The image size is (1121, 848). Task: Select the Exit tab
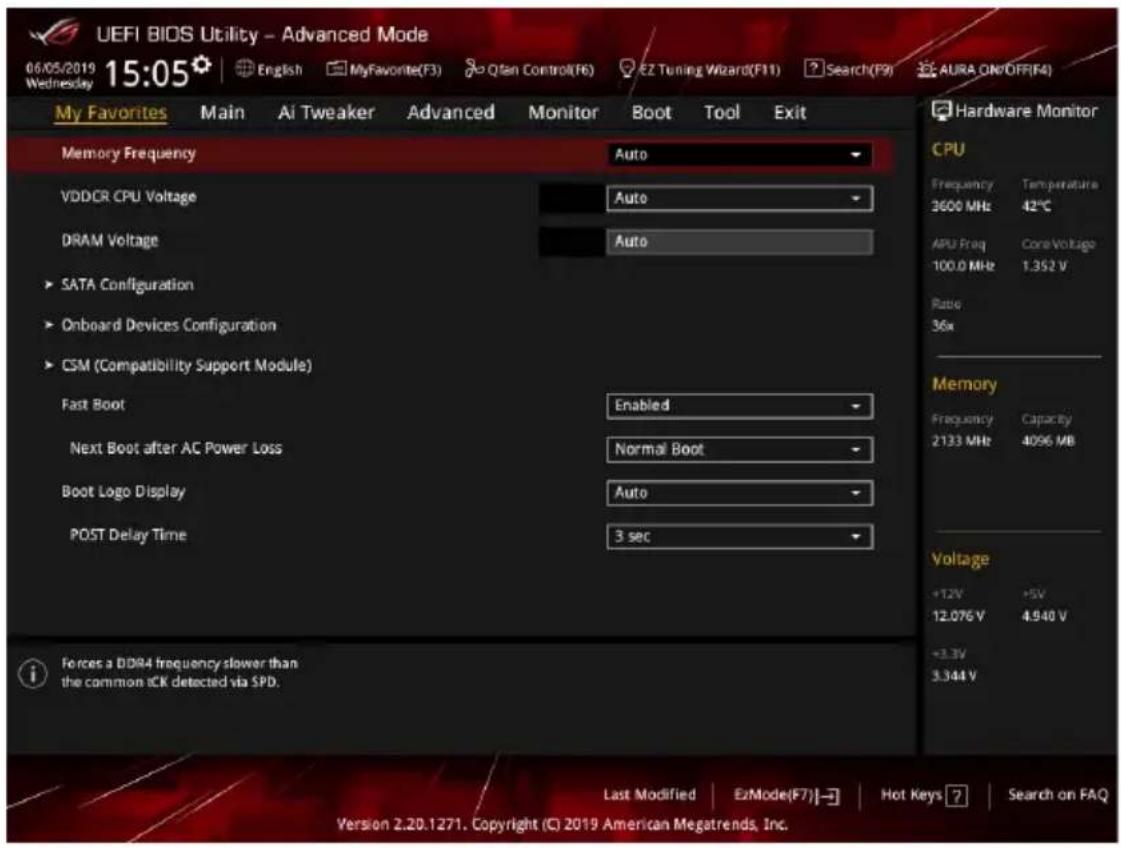click(x=789, y=112)
